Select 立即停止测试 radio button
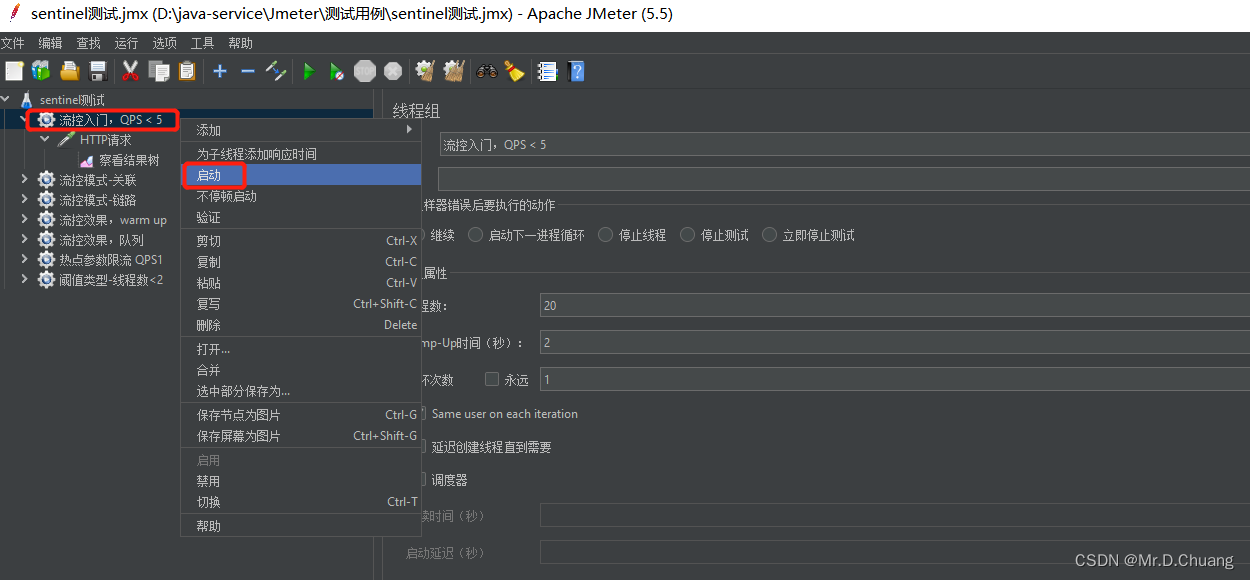The width and height of the screenshot is (1250, 580). coord(769,235)
